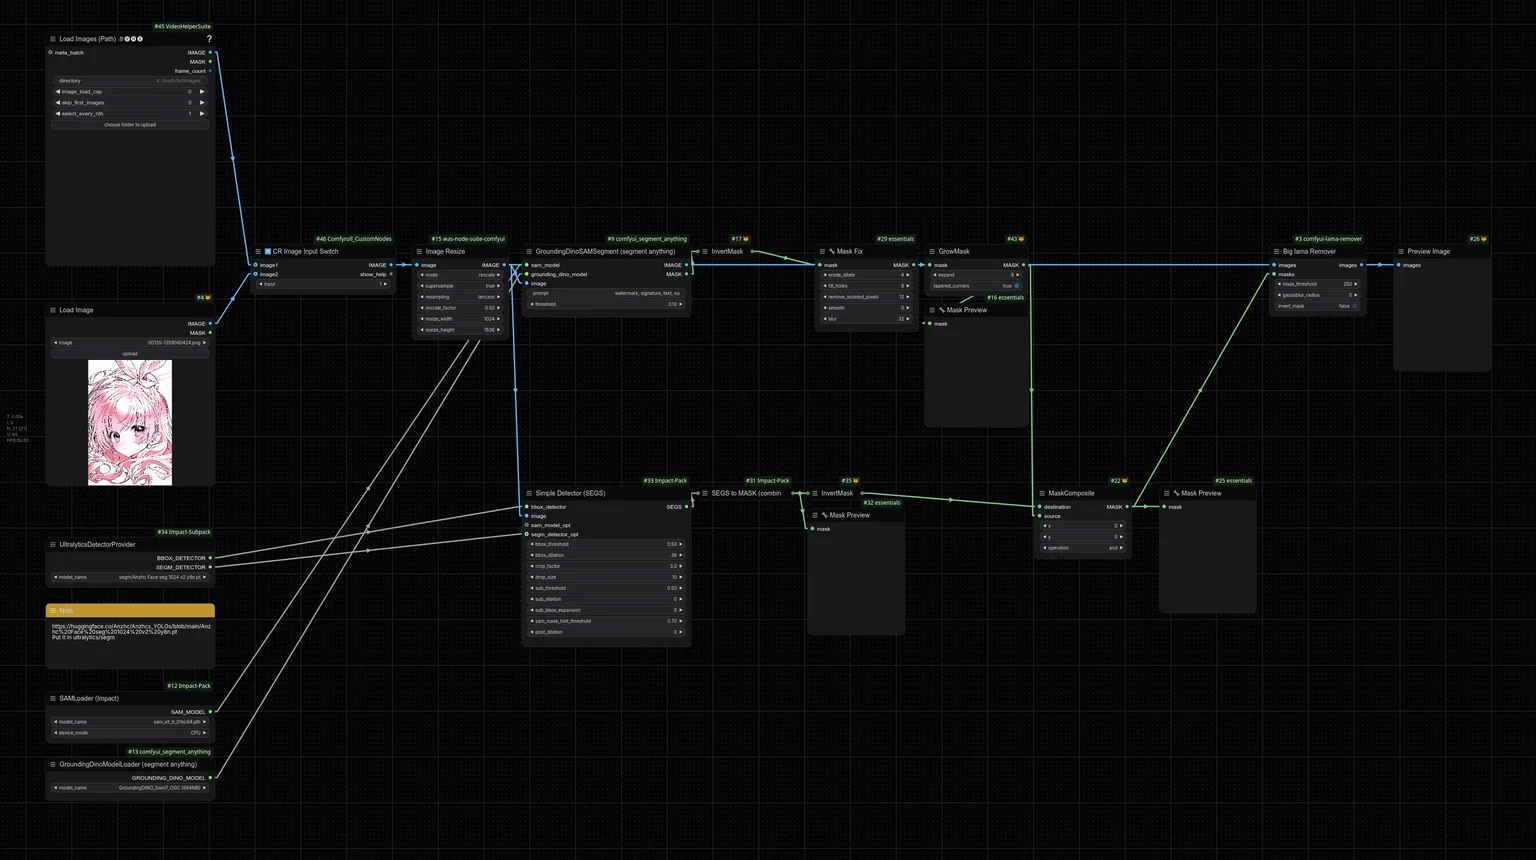
Task: Click 'choose folder to upload' button
Action: pos(130,125)
